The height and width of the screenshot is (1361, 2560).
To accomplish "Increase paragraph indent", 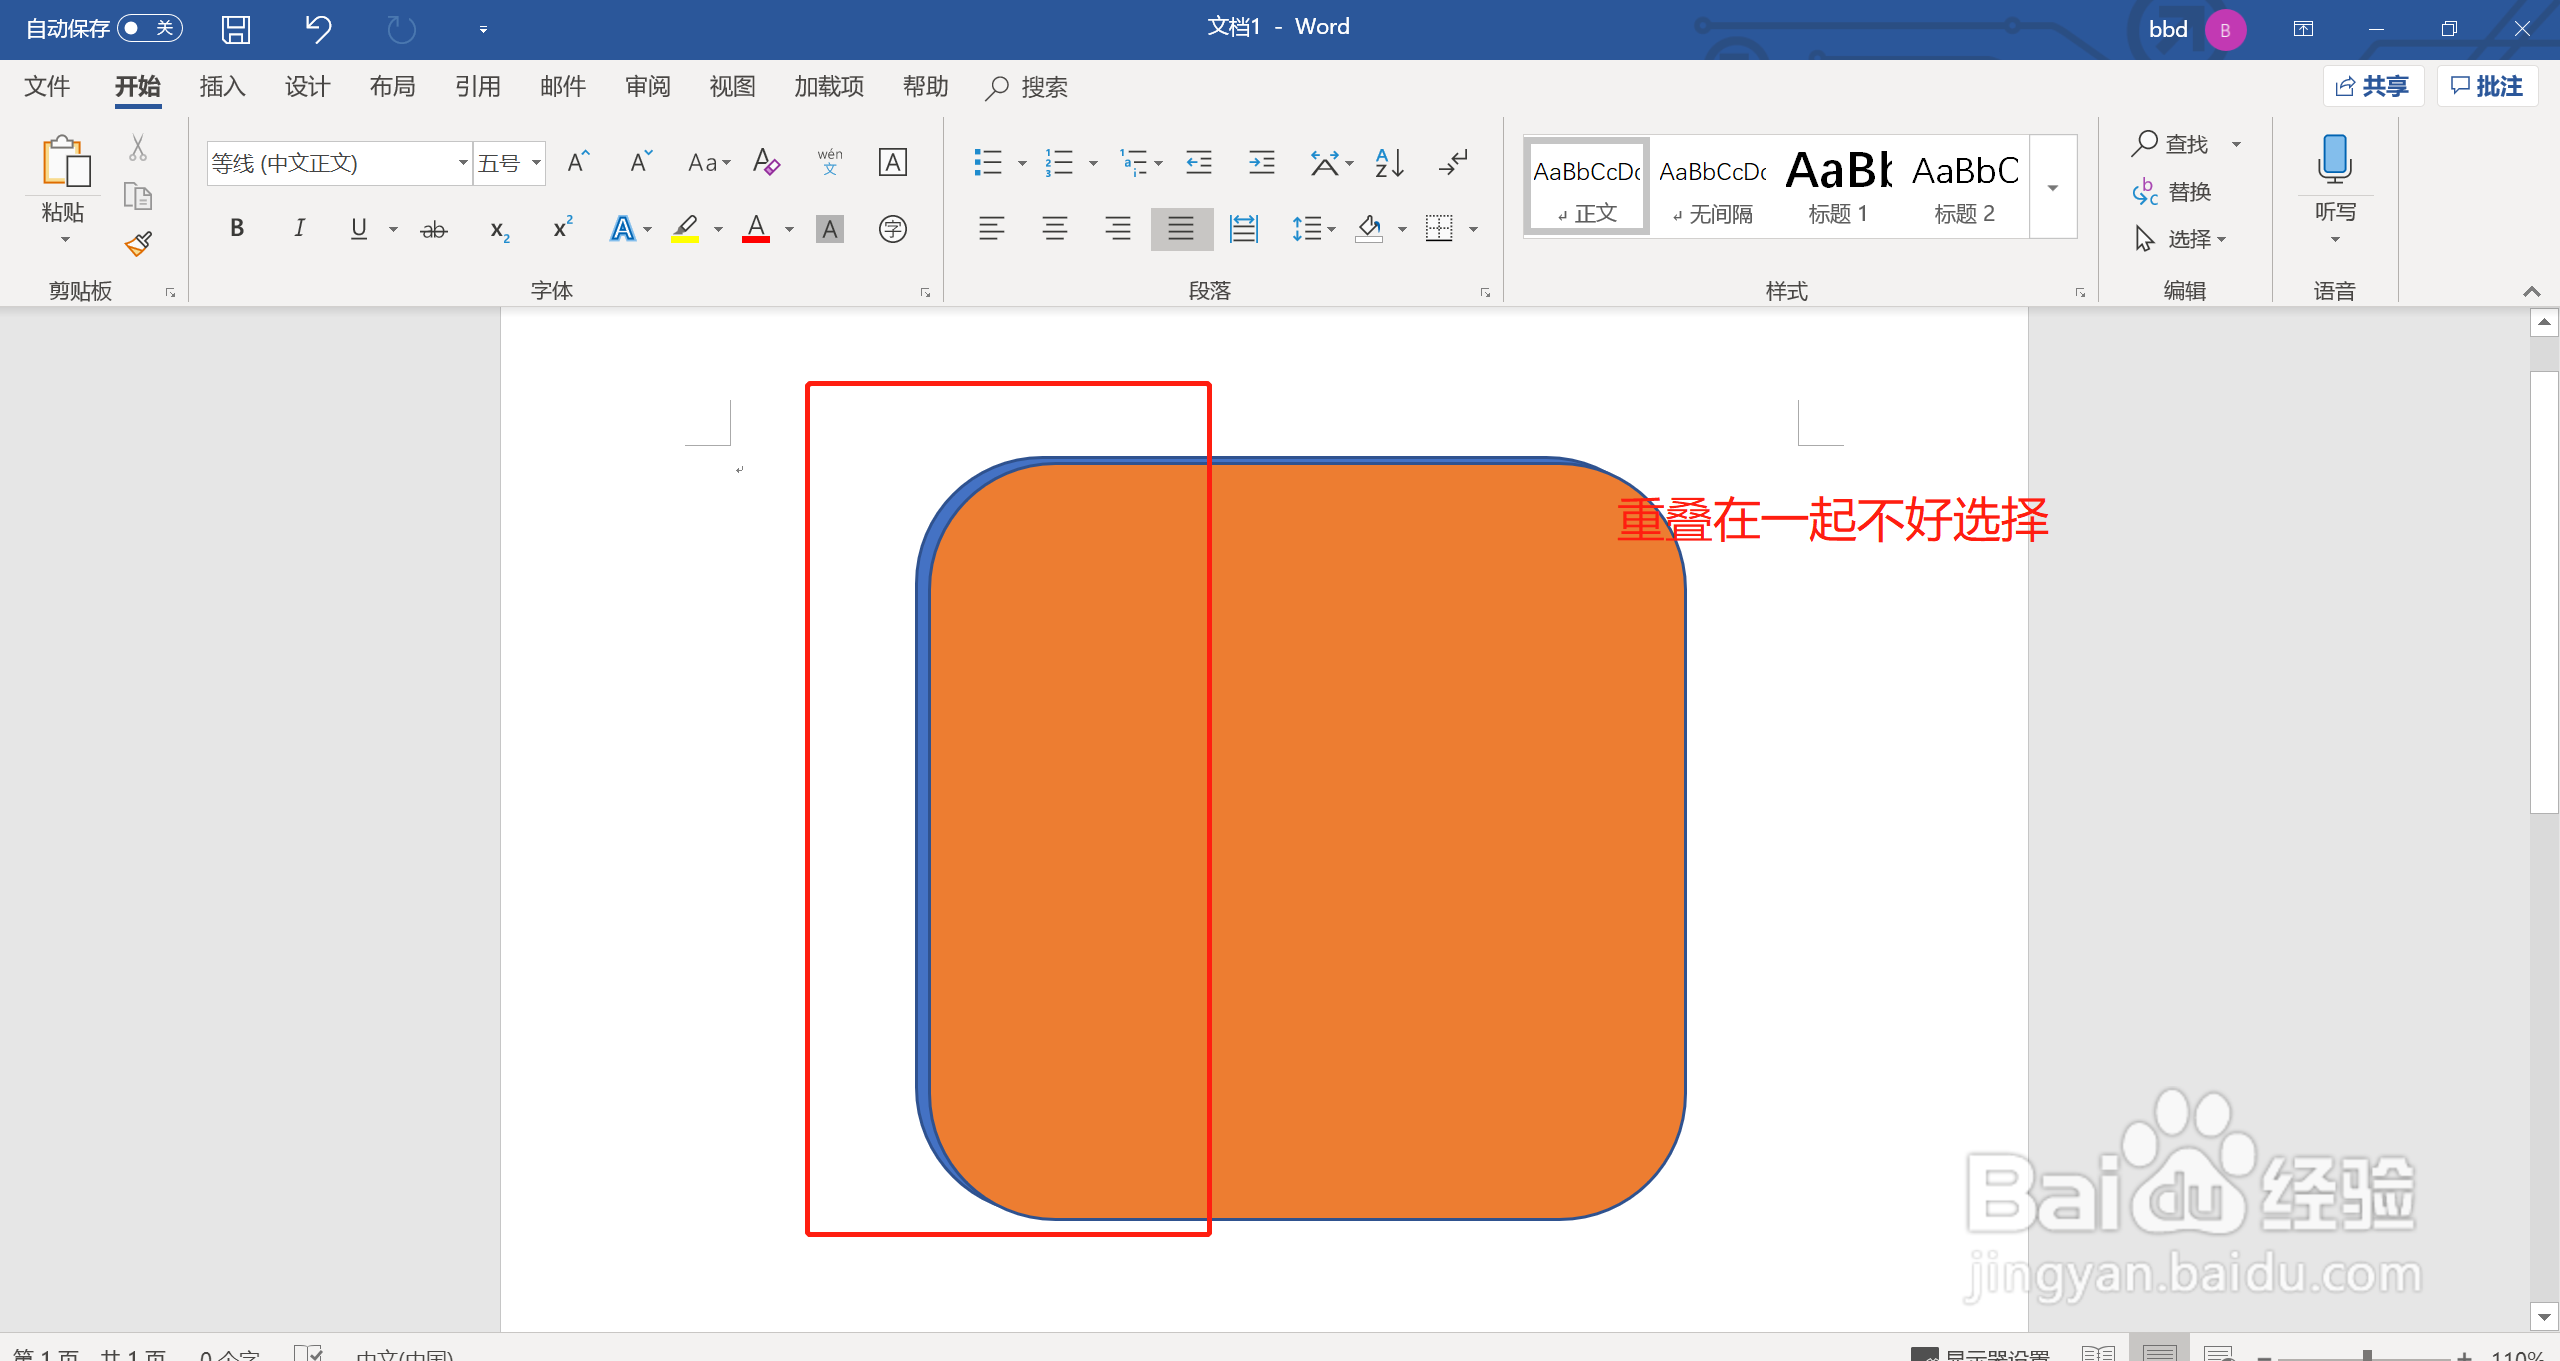I will 1261,162.
